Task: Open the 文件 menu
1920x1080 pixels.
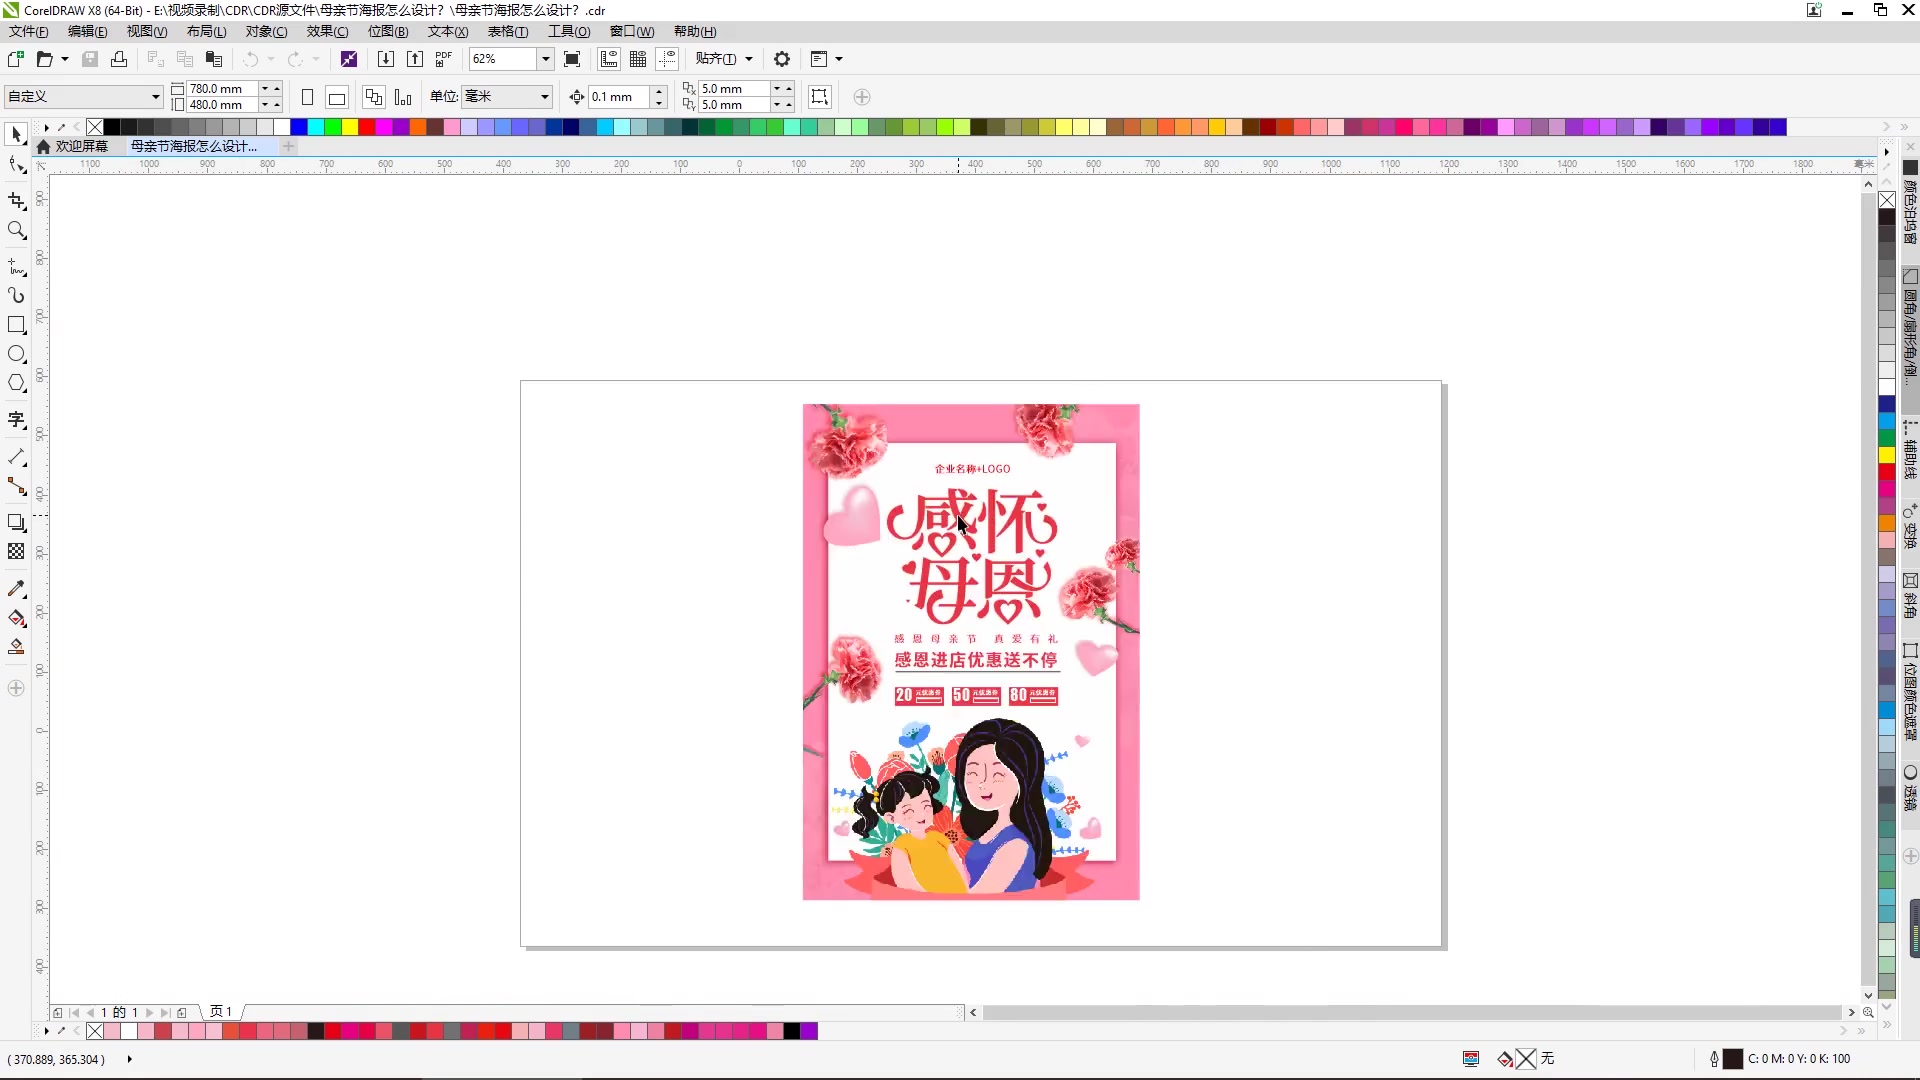Action: tap(28, 31)
